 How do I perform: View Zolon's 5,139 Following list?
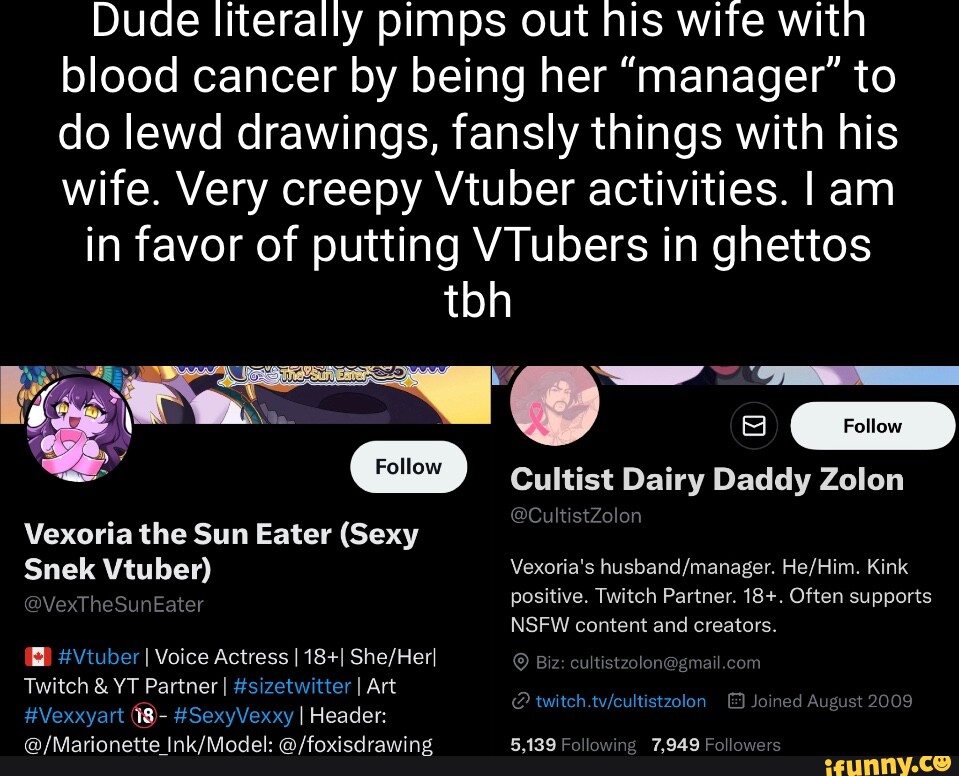click(573, 745)
